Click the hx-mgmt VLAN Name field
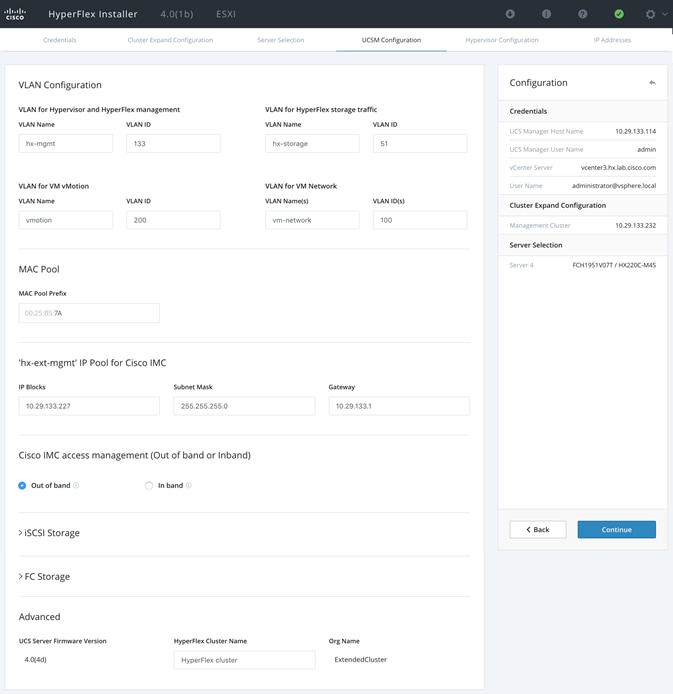 [65, 143]
